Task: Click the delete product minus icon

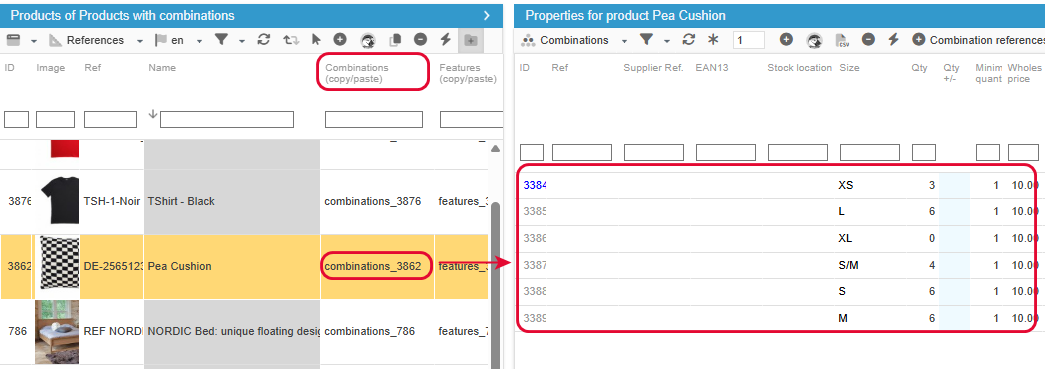Action: coord(421,40)
